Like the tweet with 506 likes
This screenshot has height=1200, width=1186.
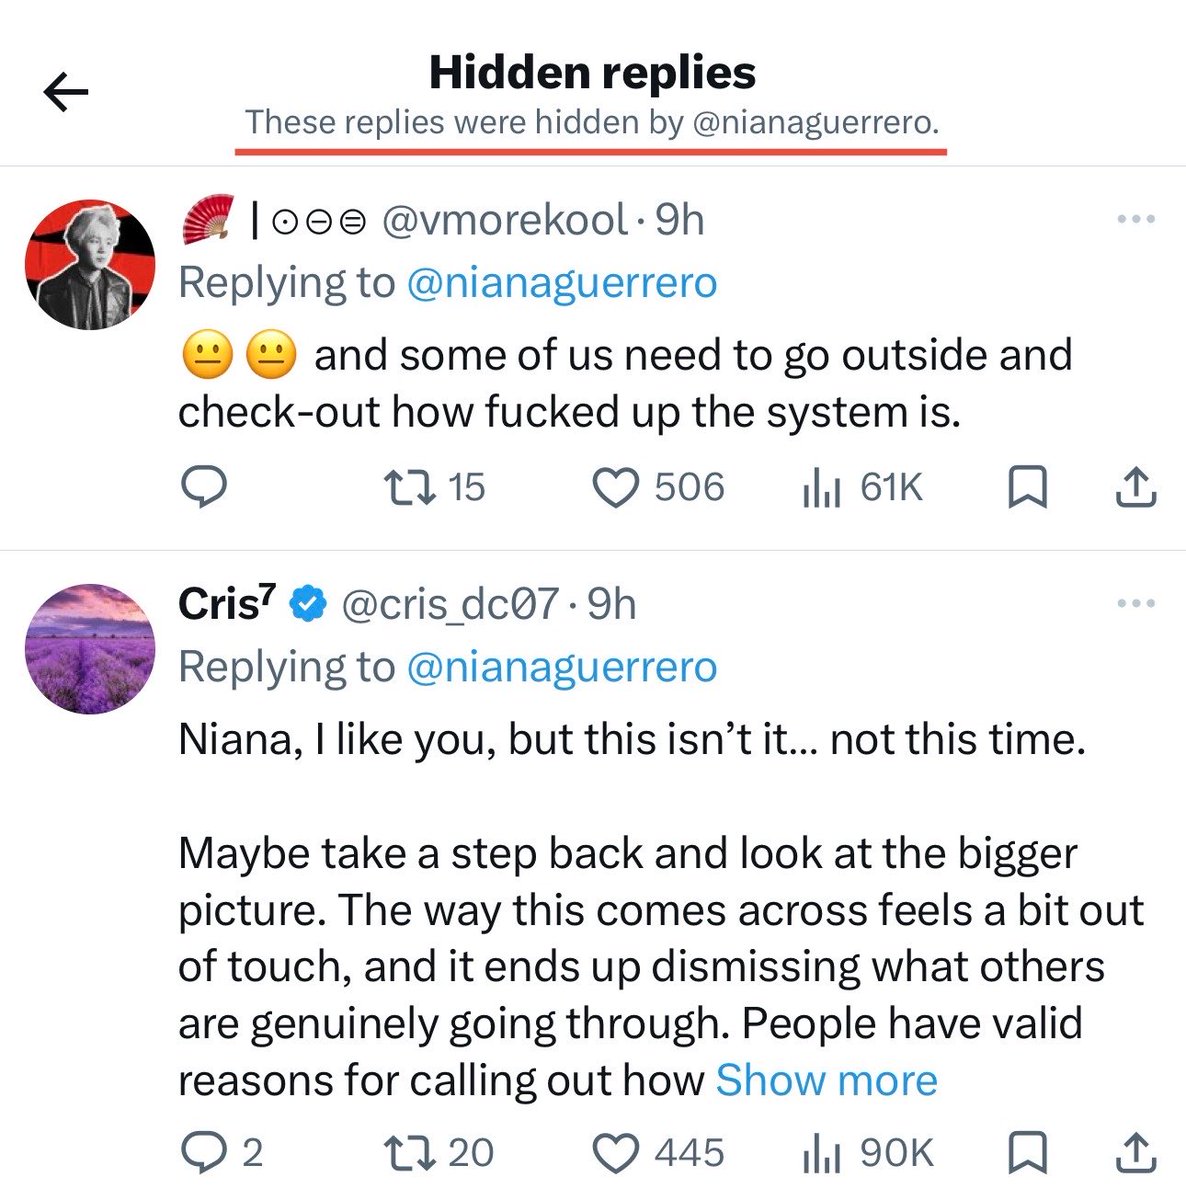click(x=659, y=488)
